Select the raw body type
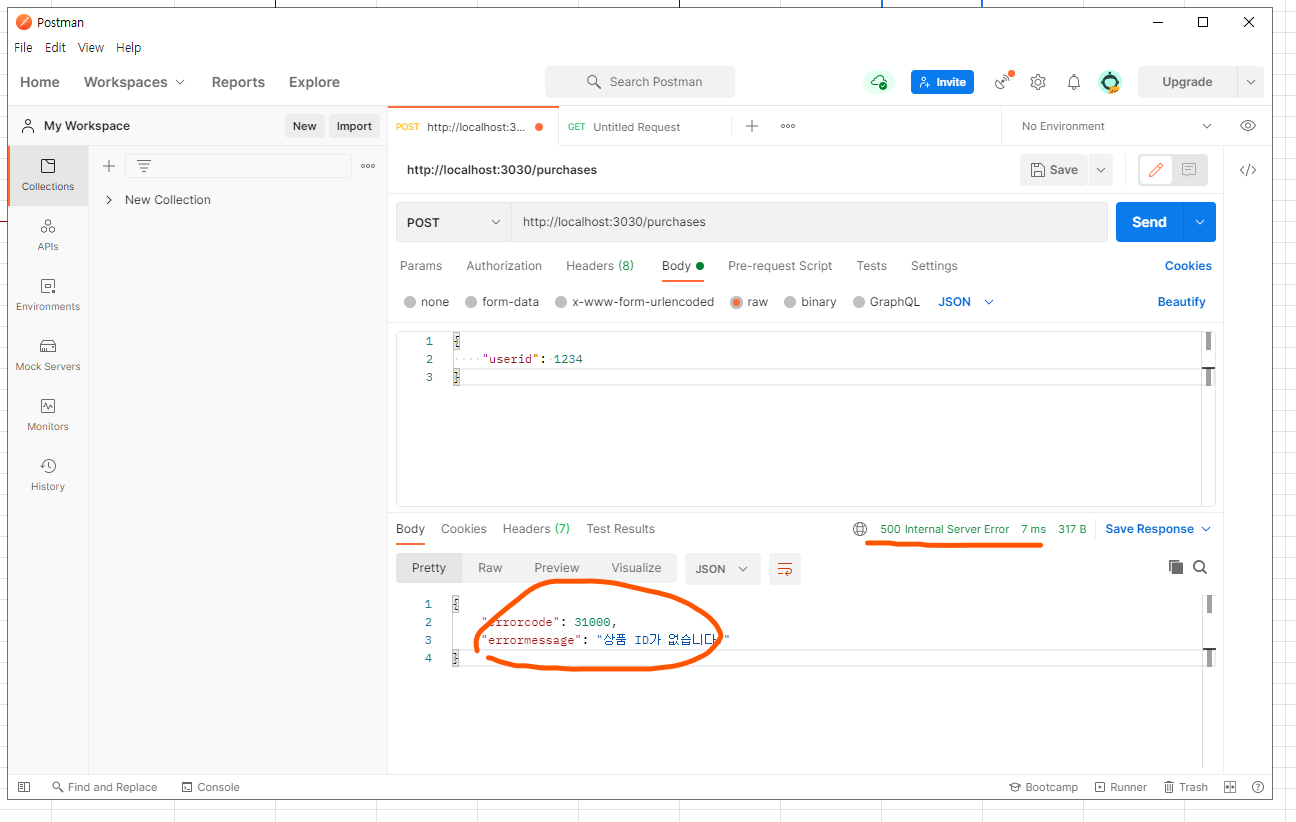Viewport: 1296px width, 822px height. [x=749, y=302]
